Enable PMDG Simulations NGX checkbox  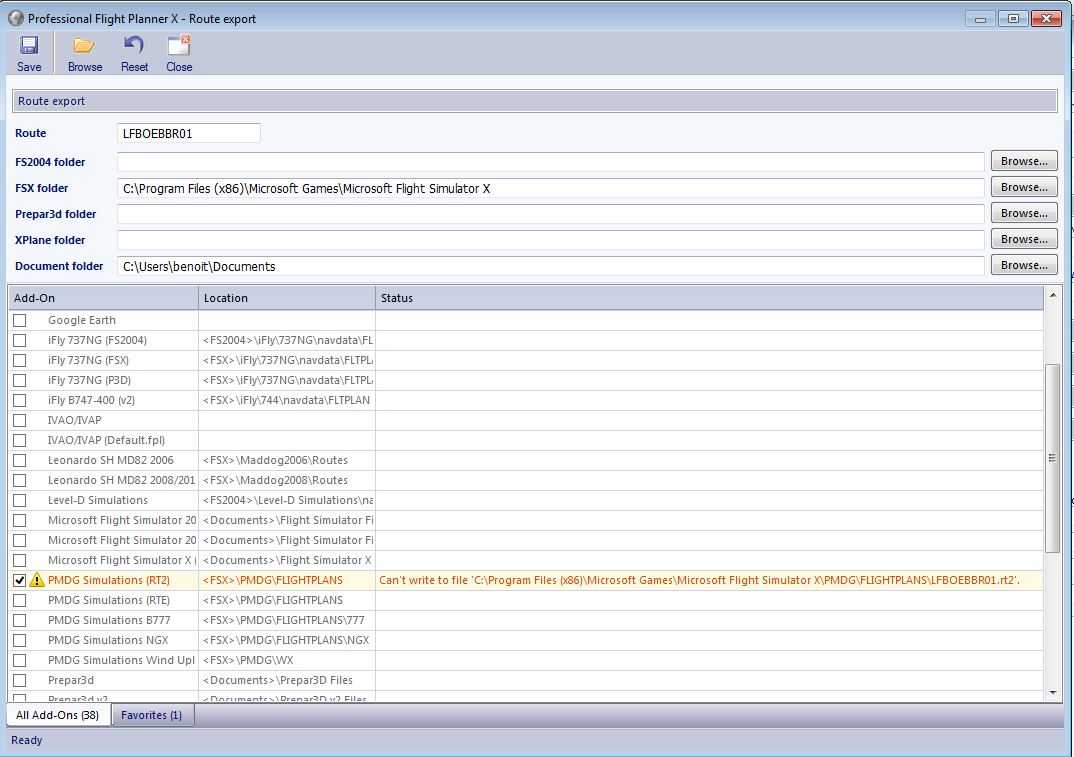coord(20,640)
